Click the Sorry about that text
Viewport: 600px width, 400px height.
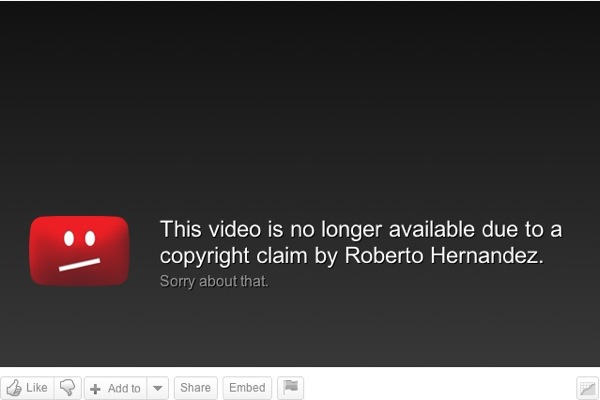pyautogui.click(x=214, y=281)
